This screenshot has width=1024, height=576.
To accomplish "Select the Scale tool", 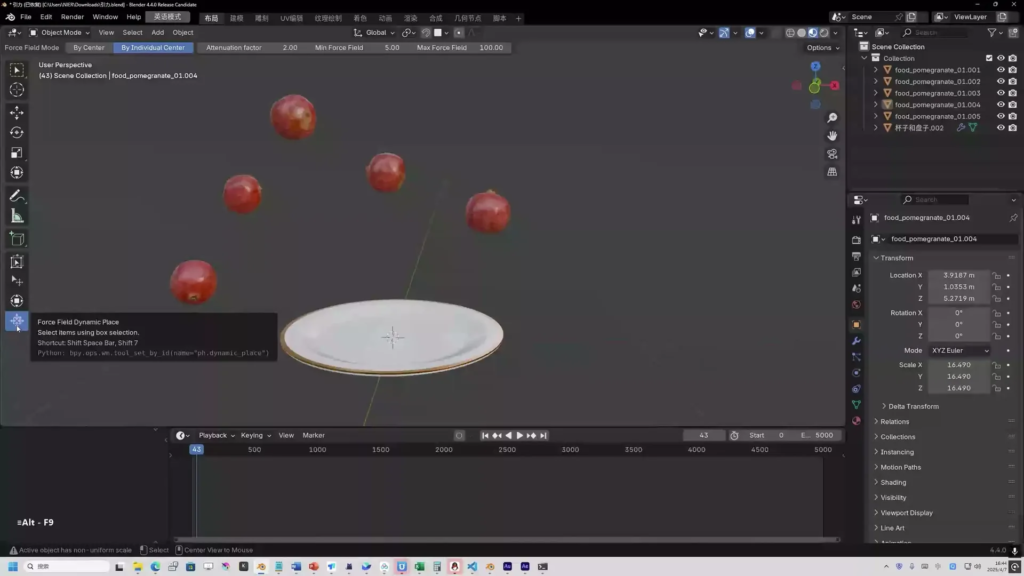I will (x=17, y=153).
